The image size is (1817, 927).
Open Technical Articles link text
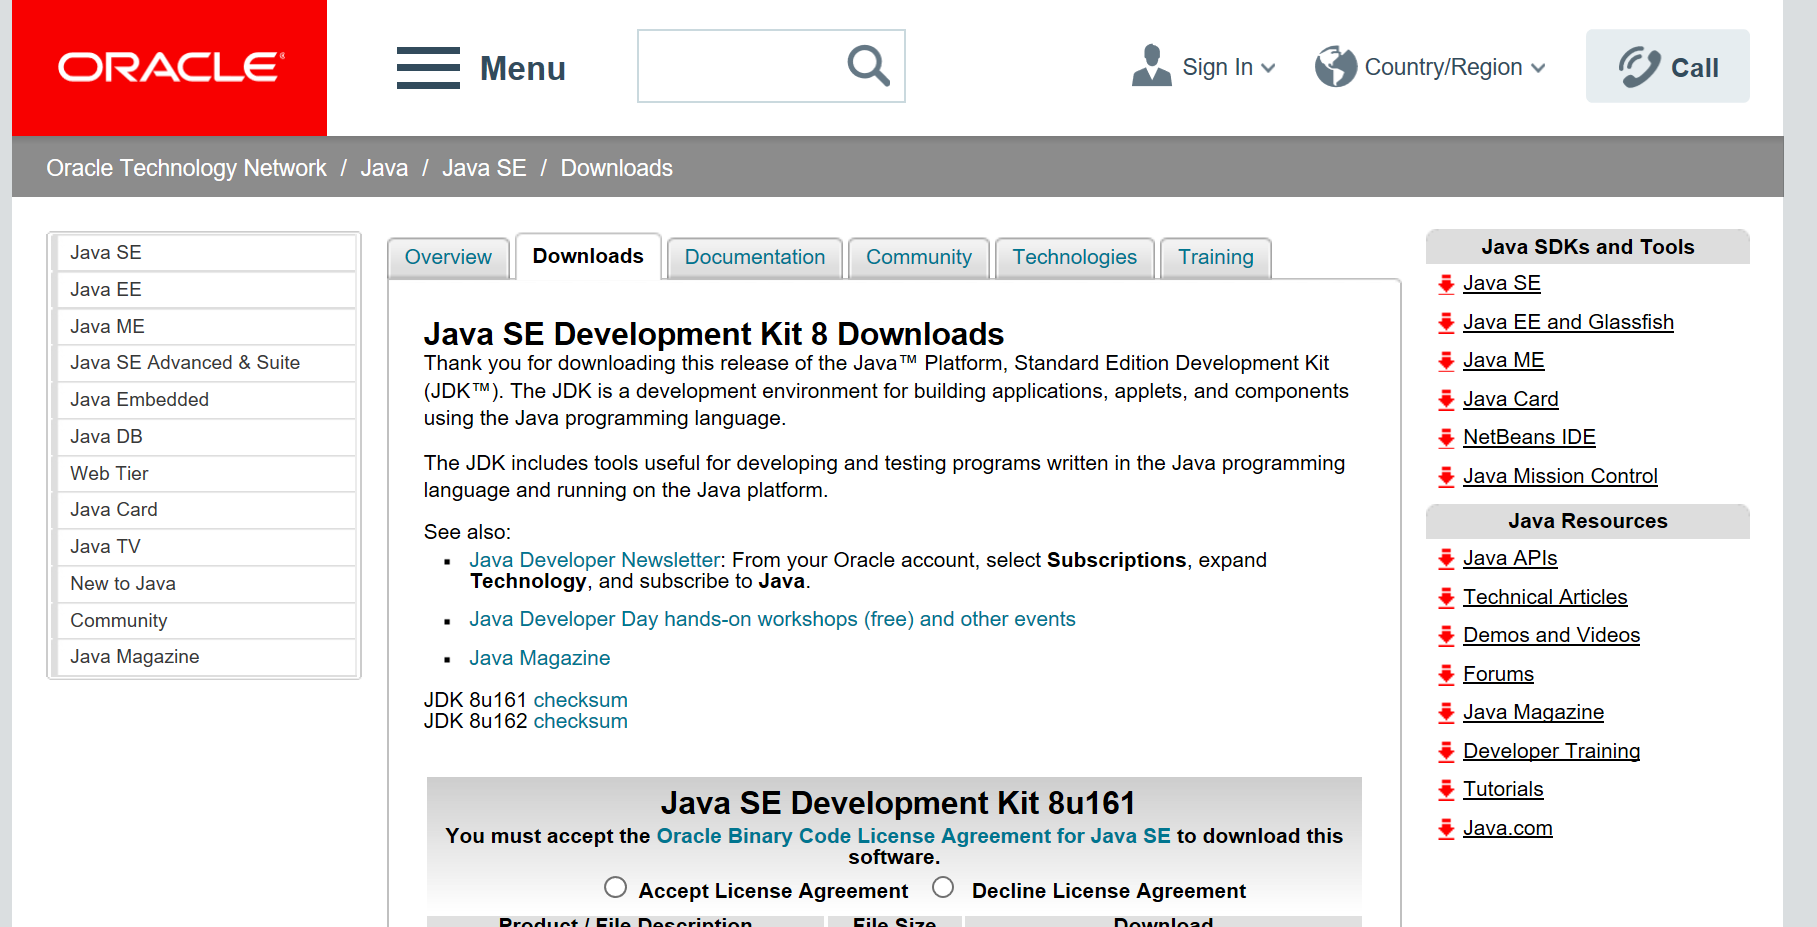(1545, 597)
